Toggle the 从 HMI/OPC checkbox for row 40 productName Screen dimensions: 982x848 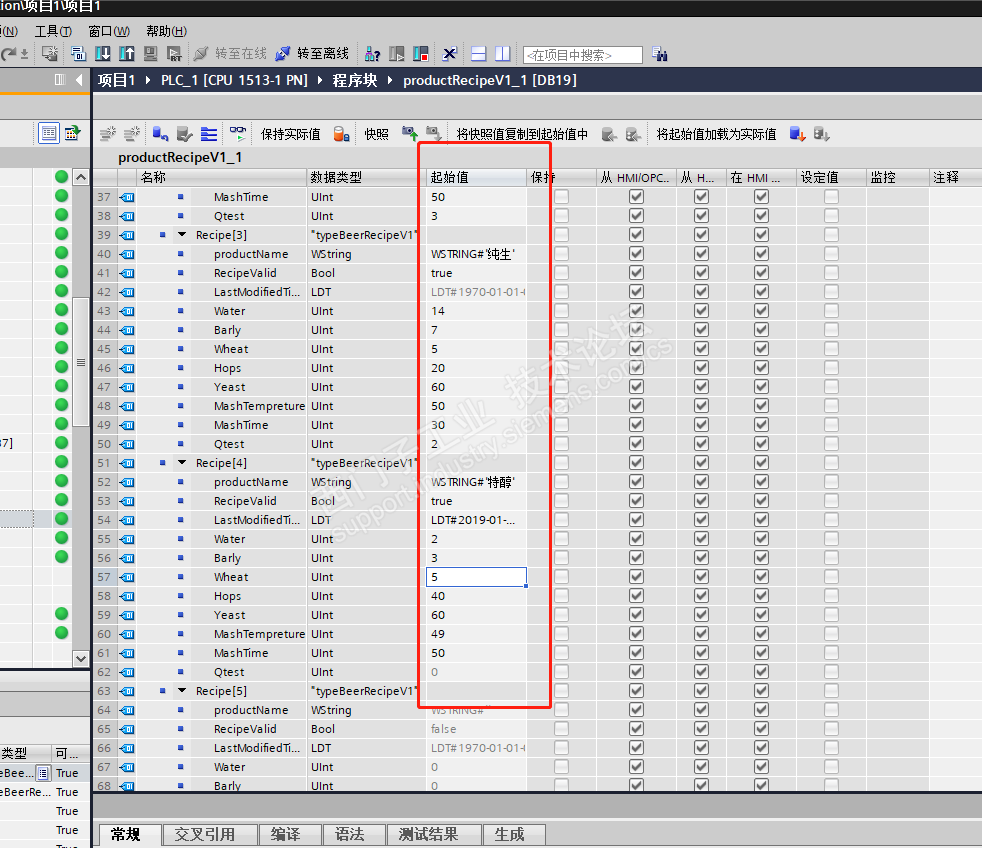coord(636,254)
